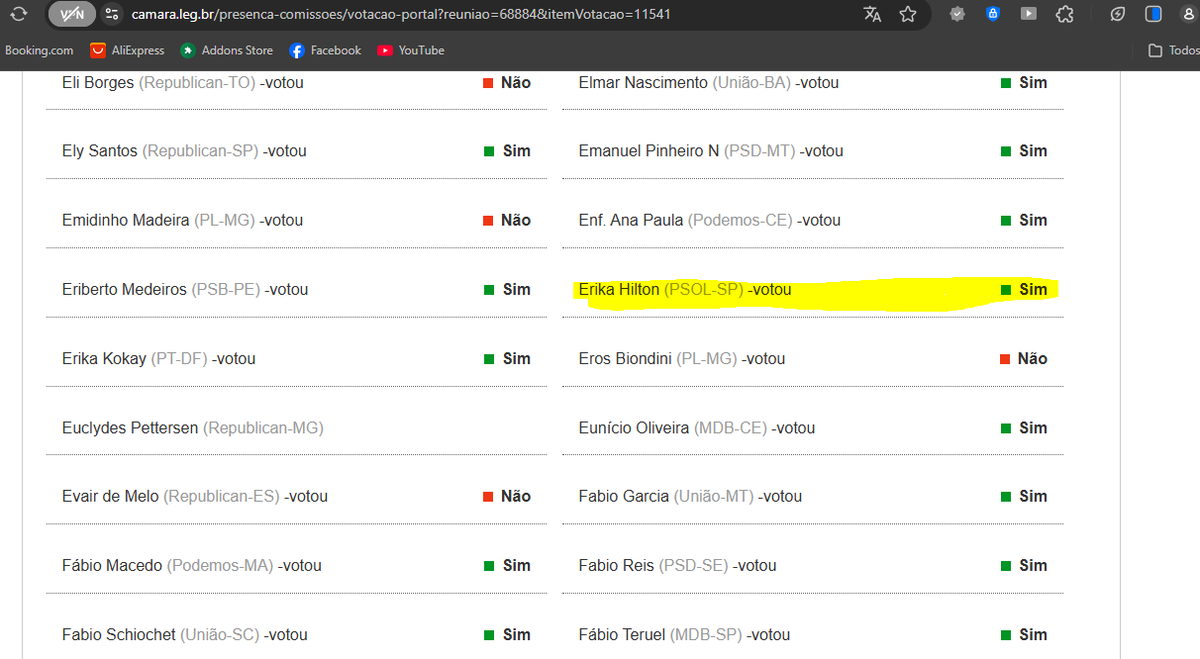This screenshot has height=659, width=1200.
Task: Click the Sim vote of Elmar Nascimento
Action: pos(1024,83)
